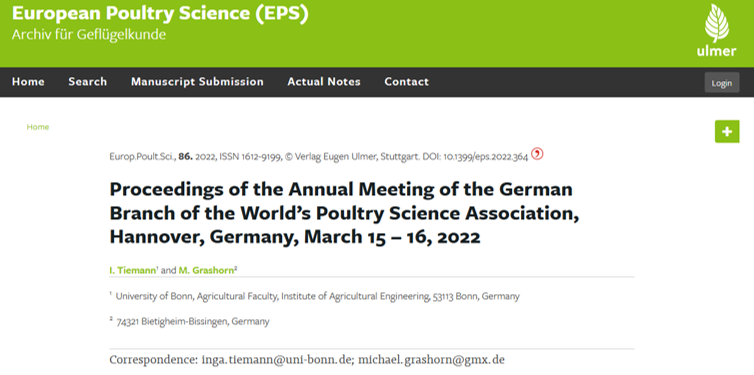Follow the green Home breadcrumb link
The width and height of the screenshot is (754, 375).
(38, 127)
